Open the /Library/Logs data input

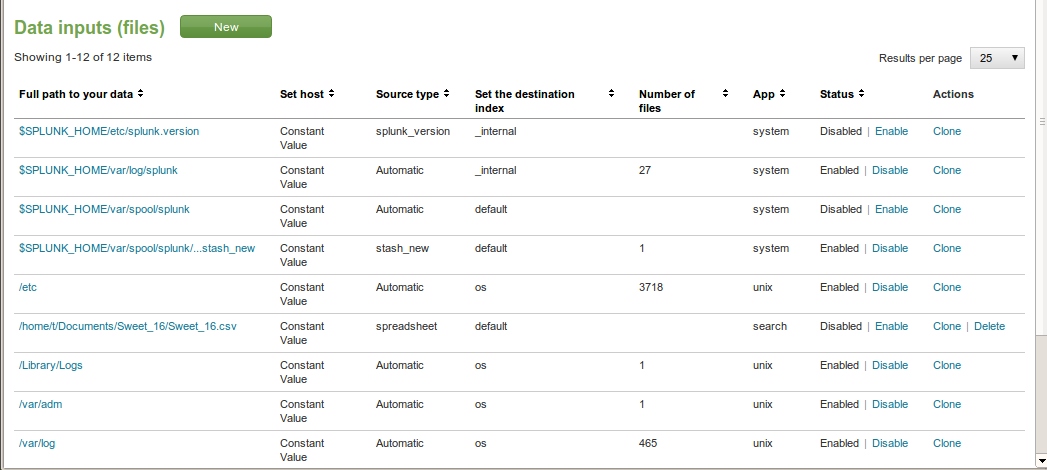point(51,365)
